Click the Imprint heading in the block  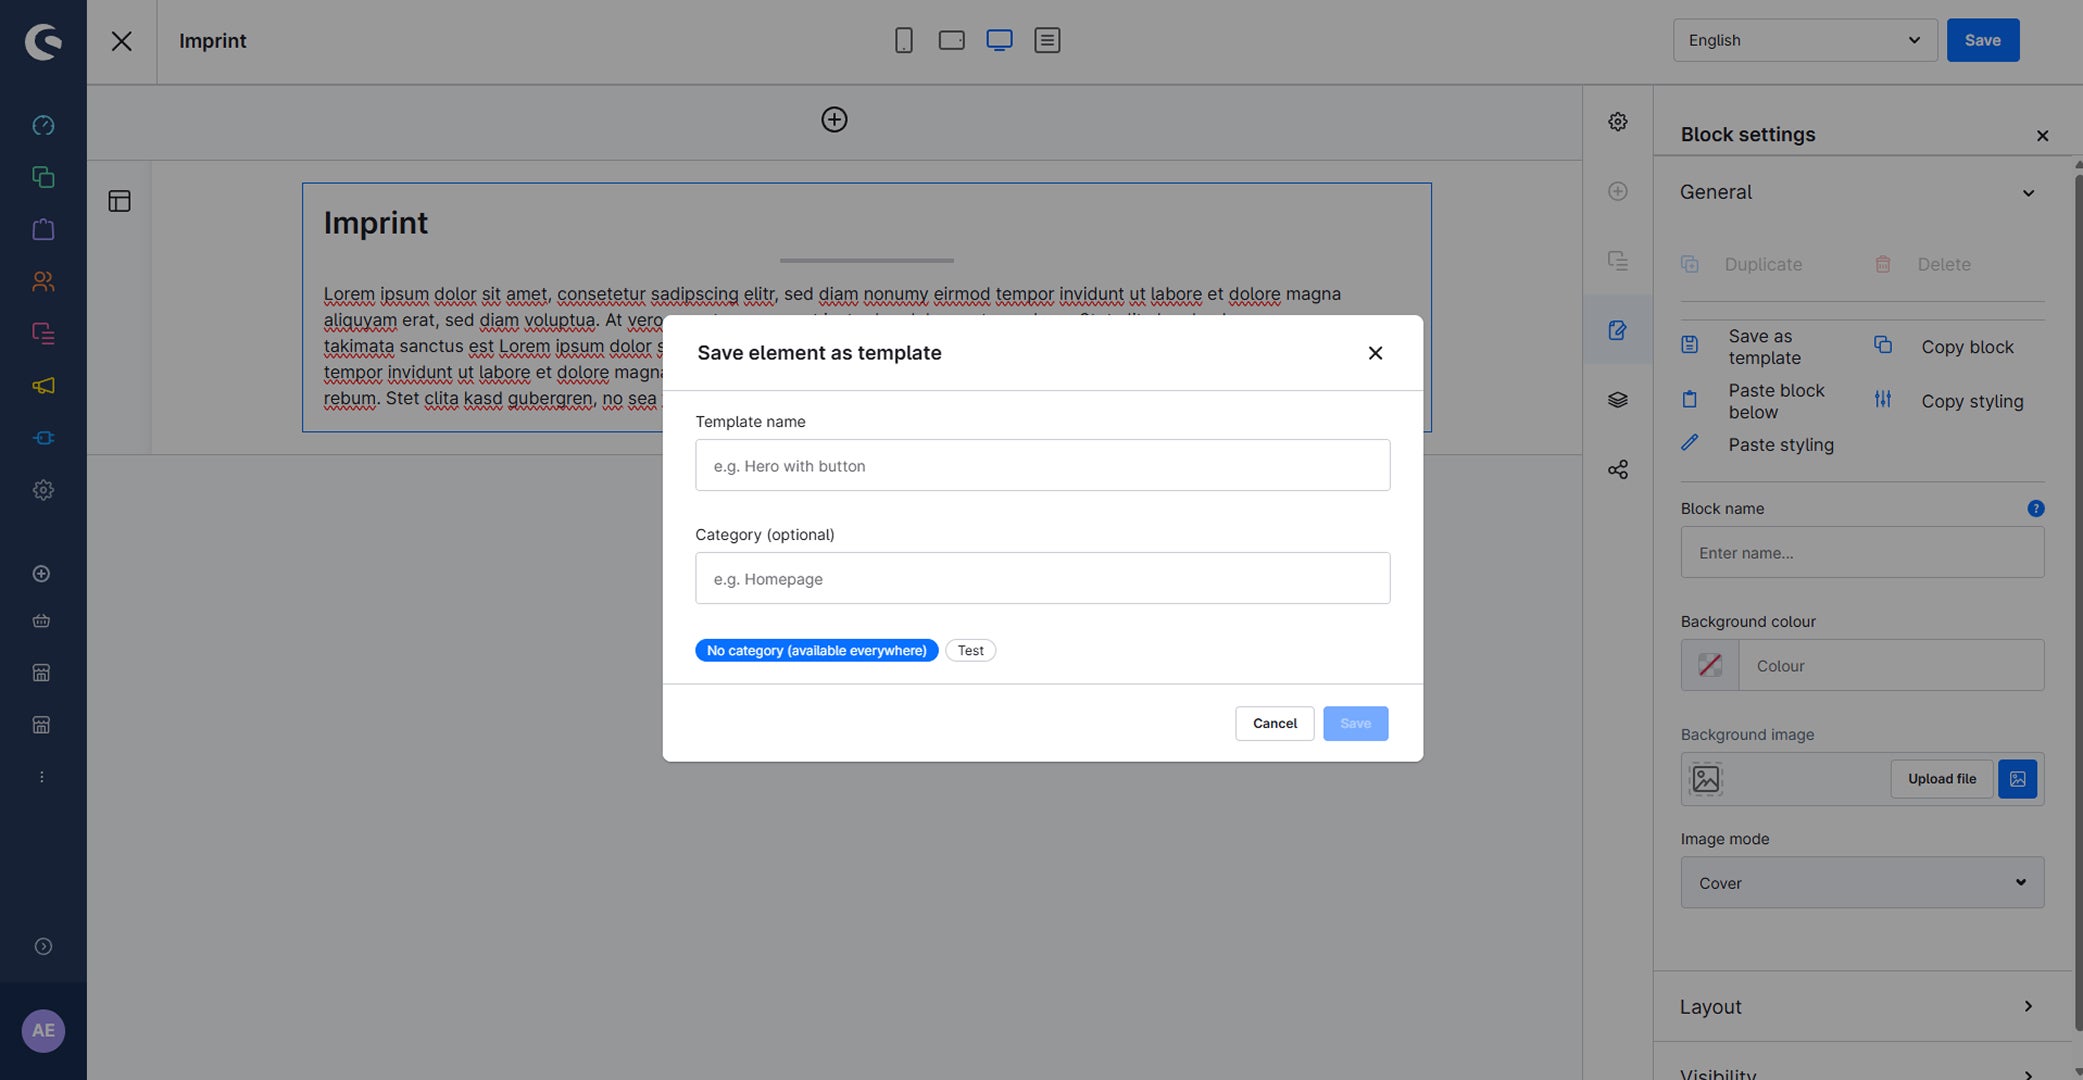coord(375,222)
